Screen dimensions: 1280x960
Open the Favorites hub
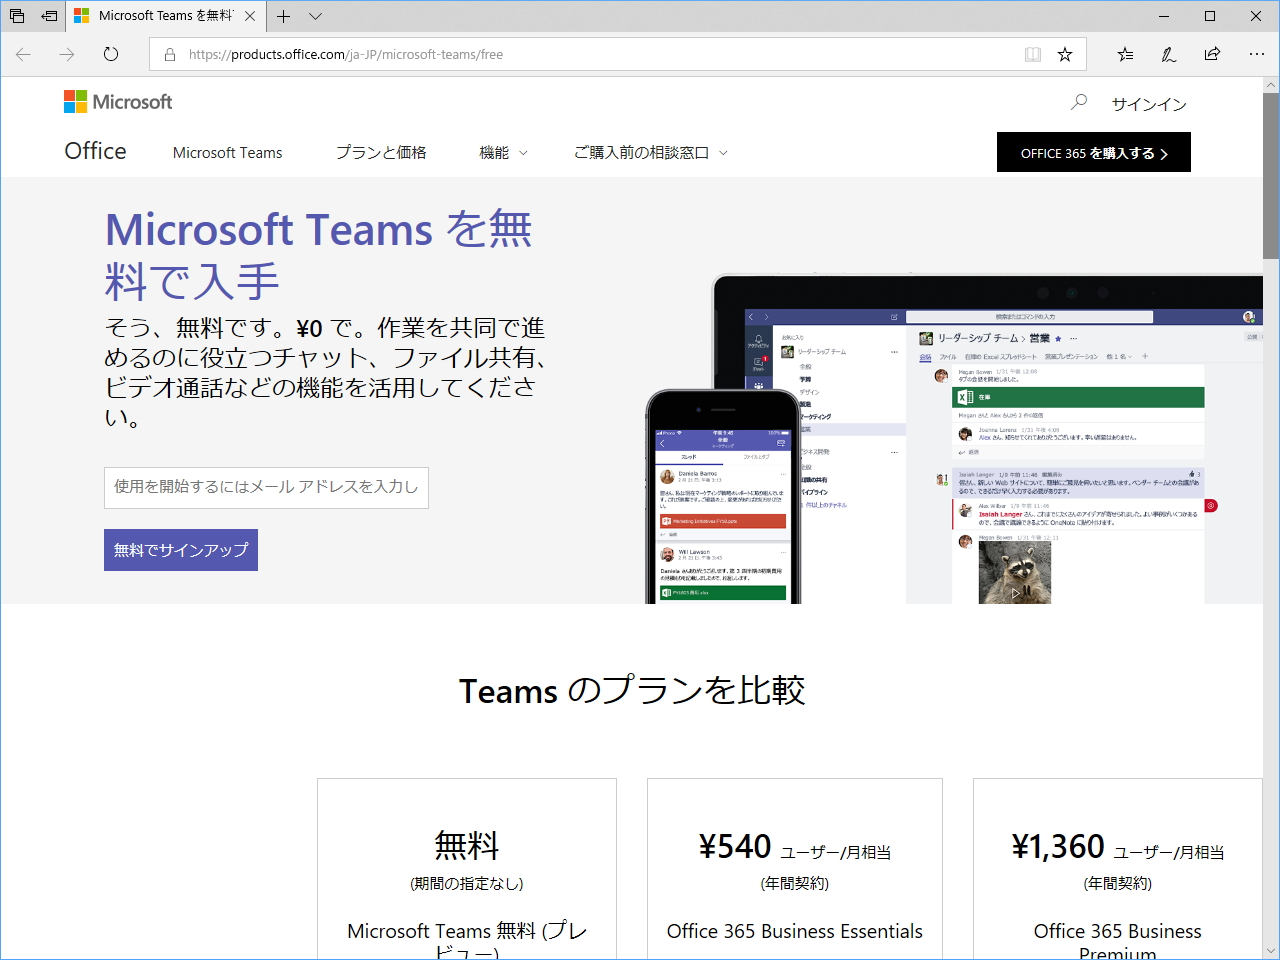[1125, 54]
